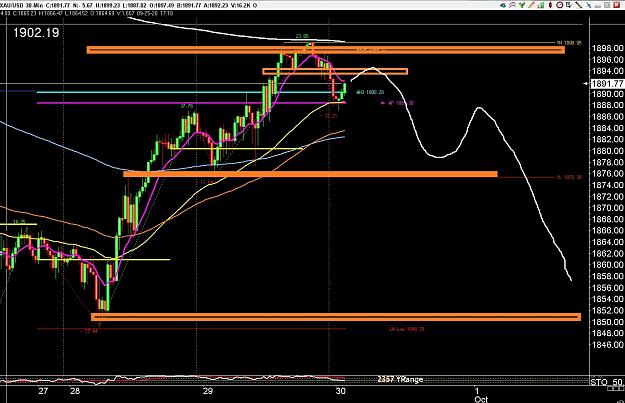
Task: Click the 2357 YRange label
Action: point(400,379)
